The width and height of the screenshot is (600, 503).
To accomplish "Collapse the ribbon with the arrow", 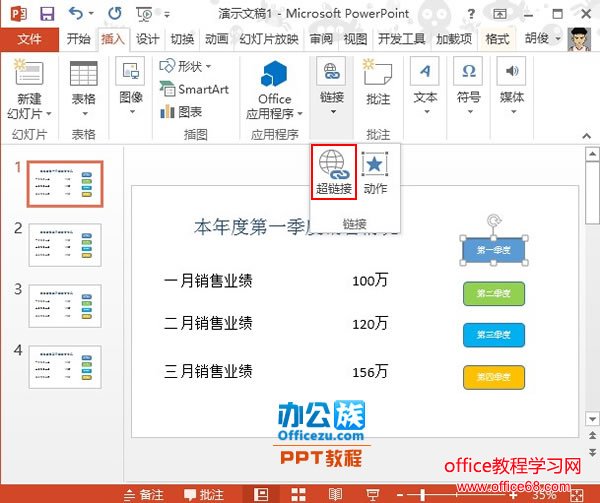I will [x=586, y=136].
